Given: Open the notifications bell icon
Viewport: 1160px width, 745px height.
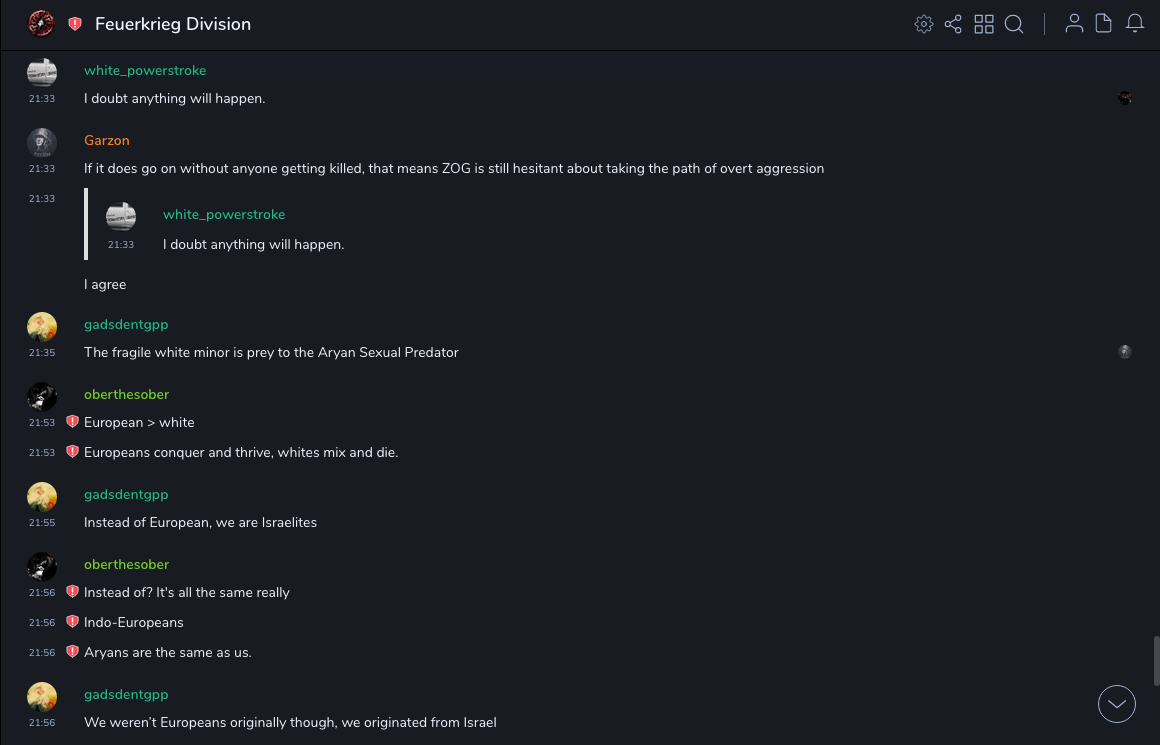Looking at the screenshot, I should tap(1135, 24).
